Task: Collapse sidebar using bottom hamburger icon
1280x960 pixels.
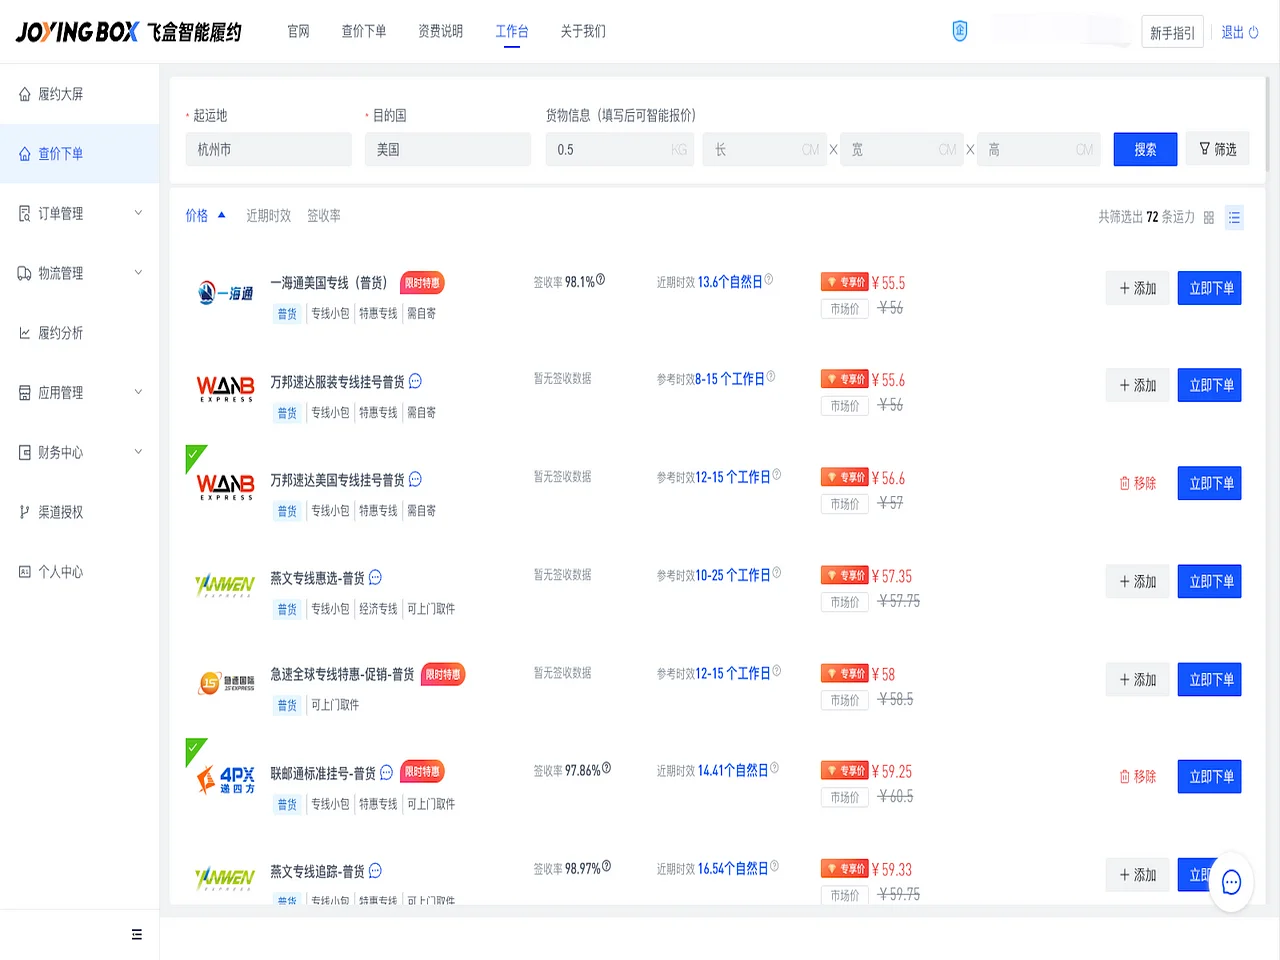Action: coord(136,933)
